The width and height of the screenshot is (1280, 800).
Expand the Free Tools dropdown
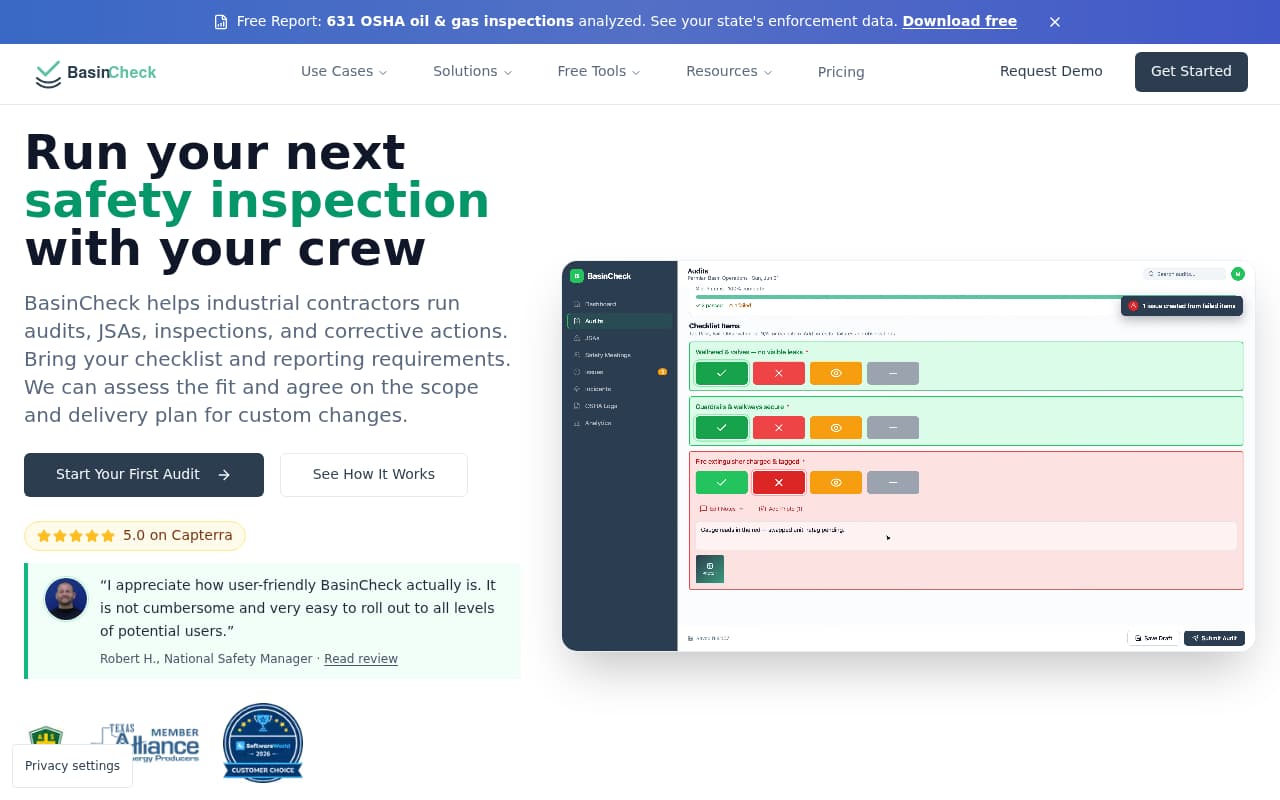(599, 72)
